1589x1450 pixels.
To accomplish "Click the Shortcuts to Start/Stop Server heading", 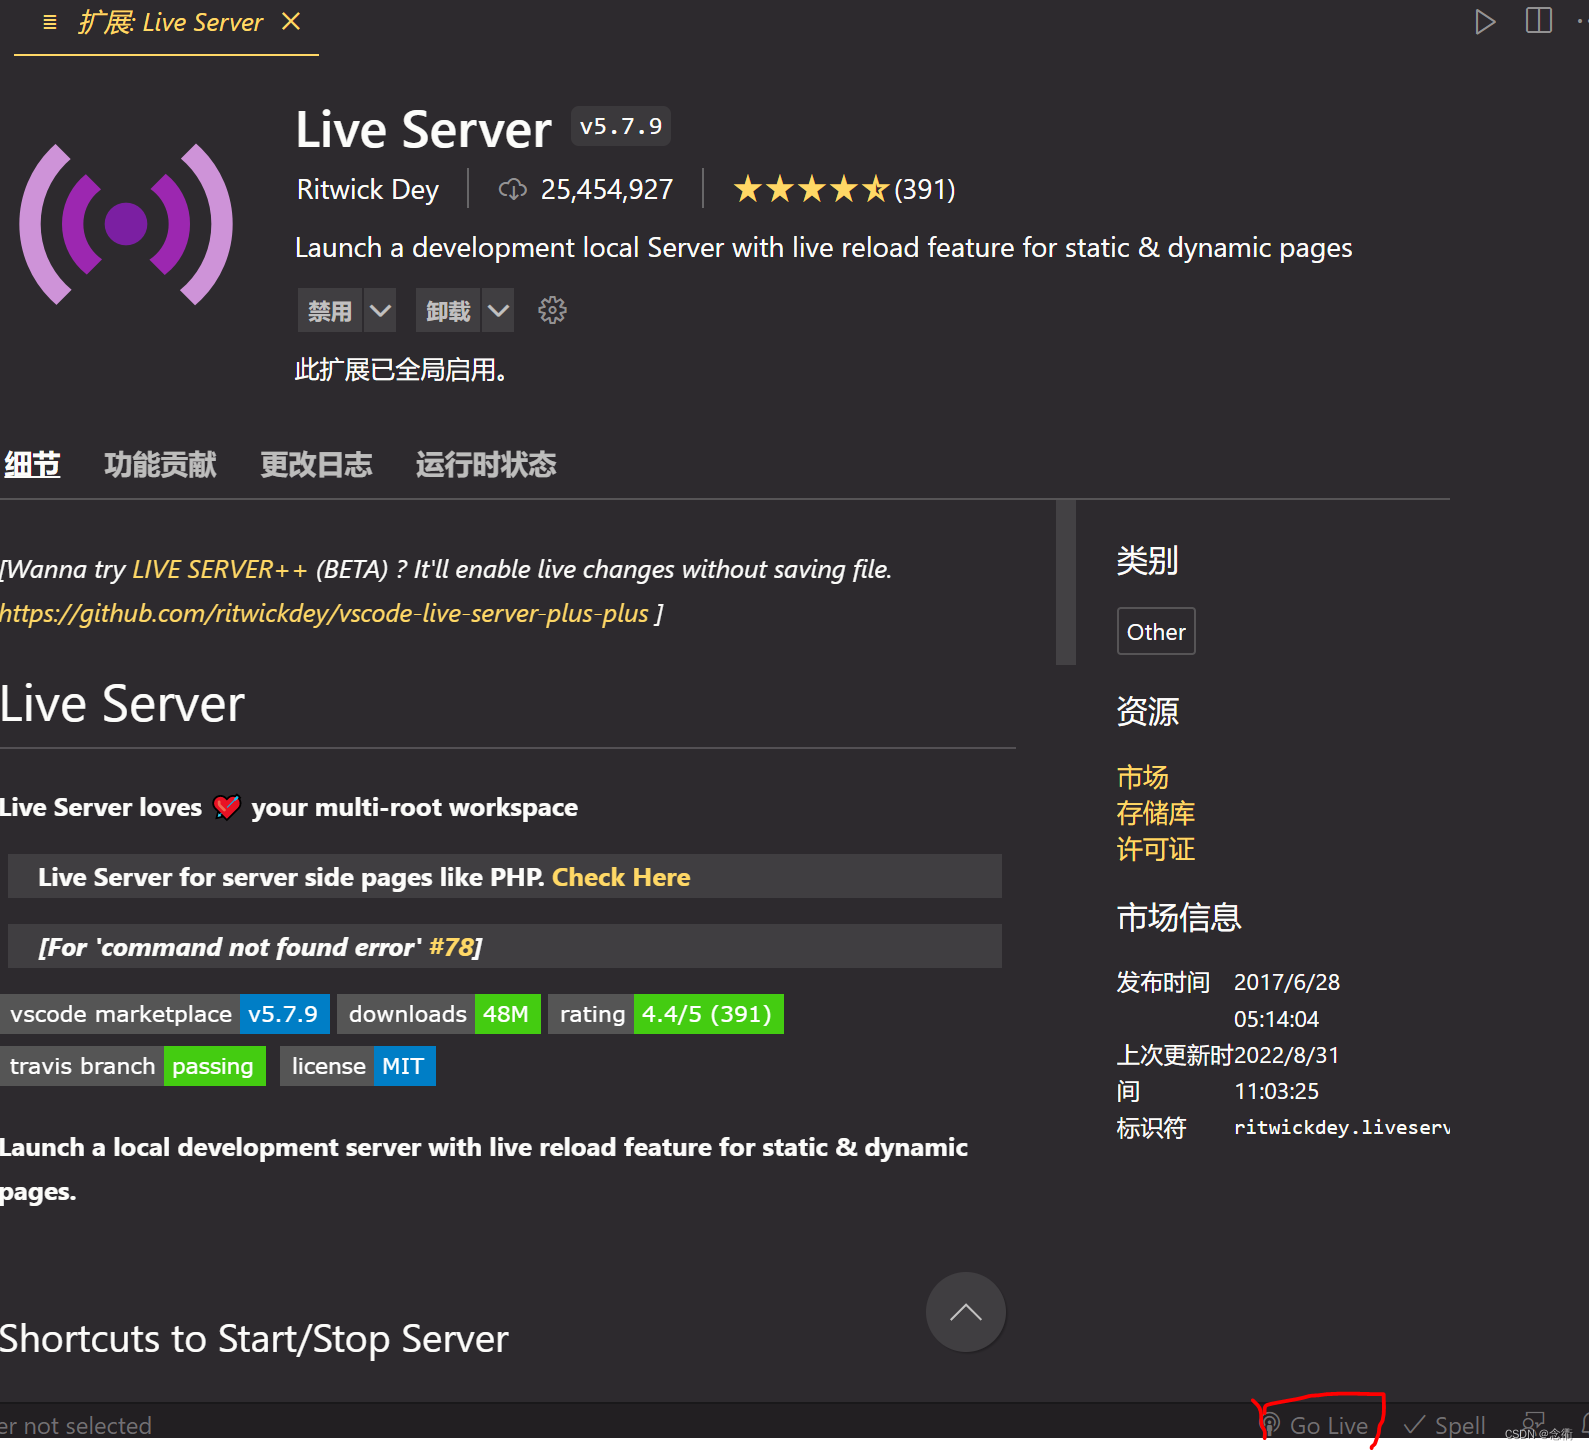I will pos(254,1339).
